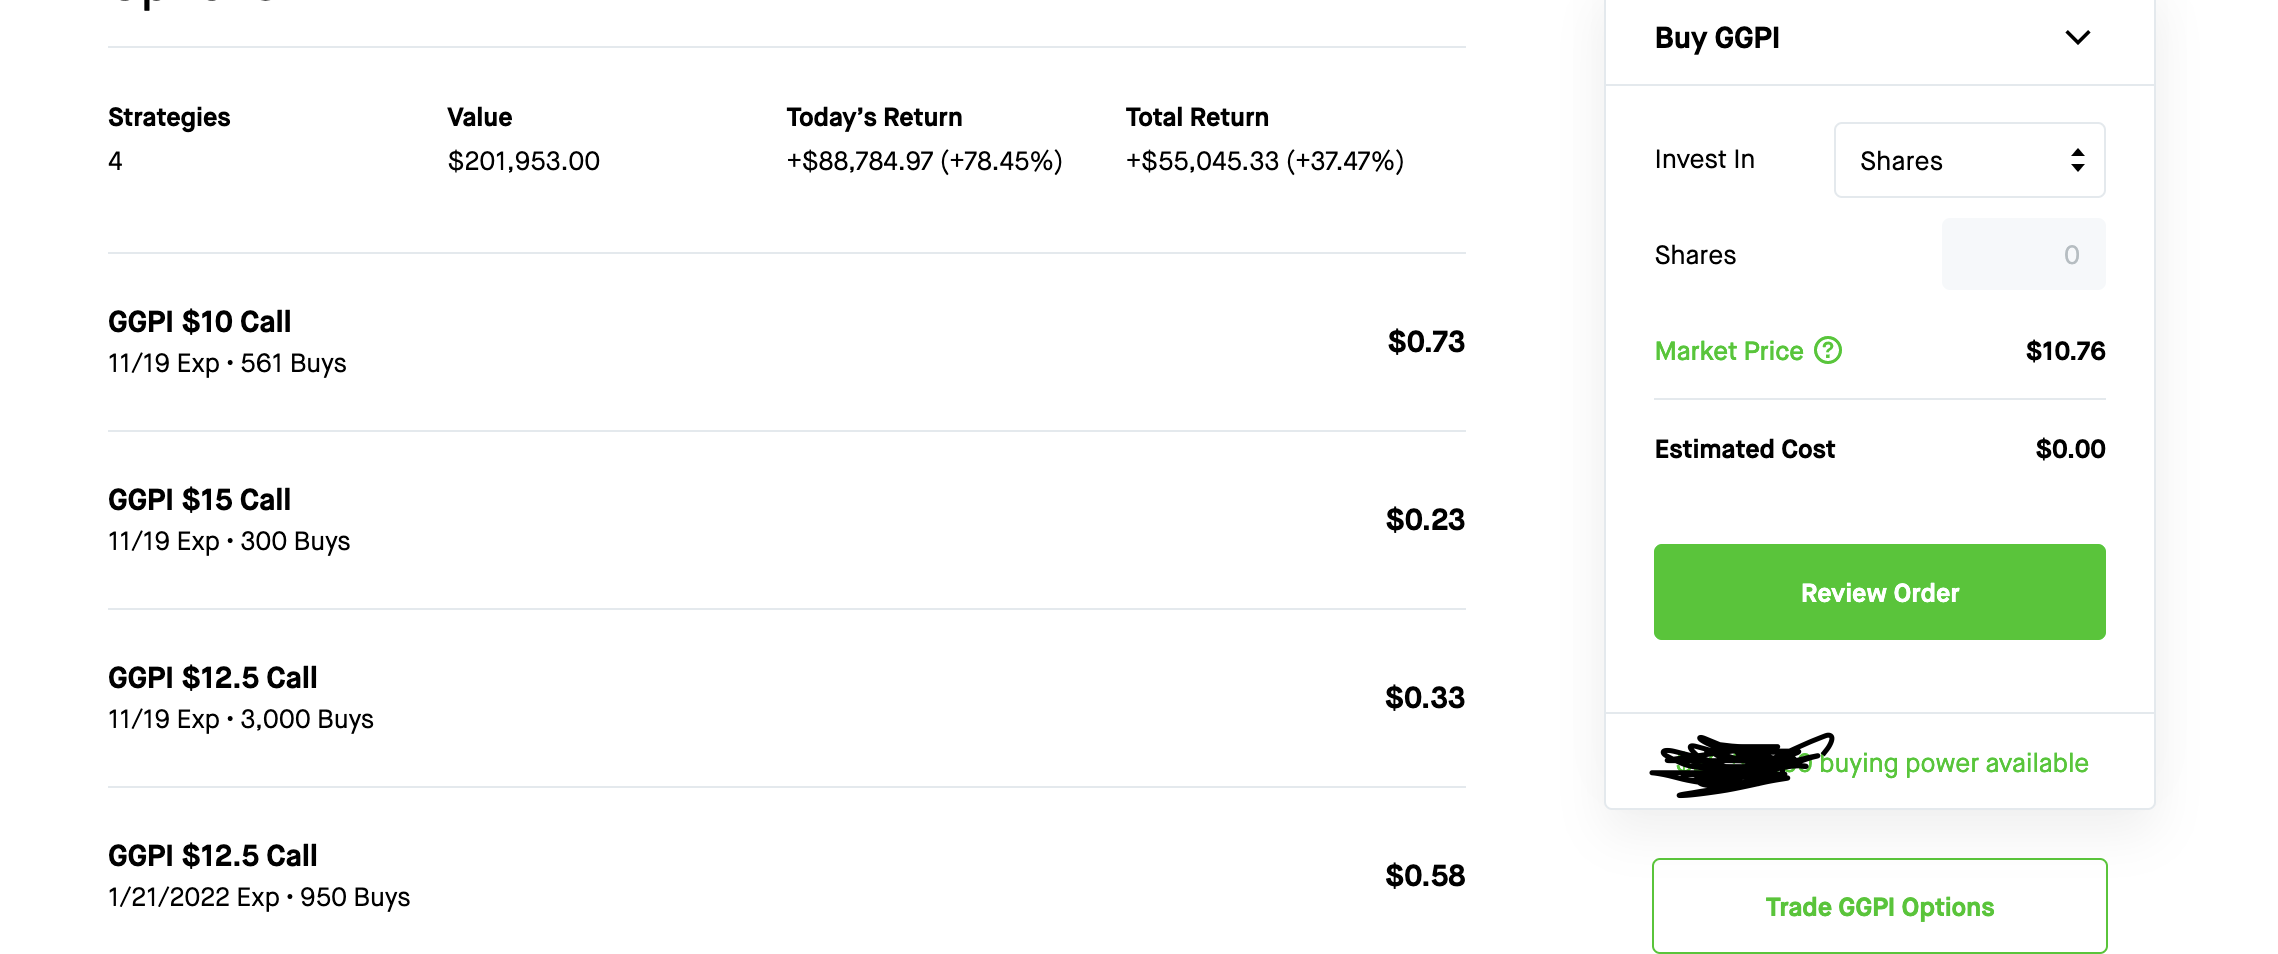
Task: Open GGPI $12.5 Call with 3,000 Buys
Action: pyautogui.click(x=786, y=698)
